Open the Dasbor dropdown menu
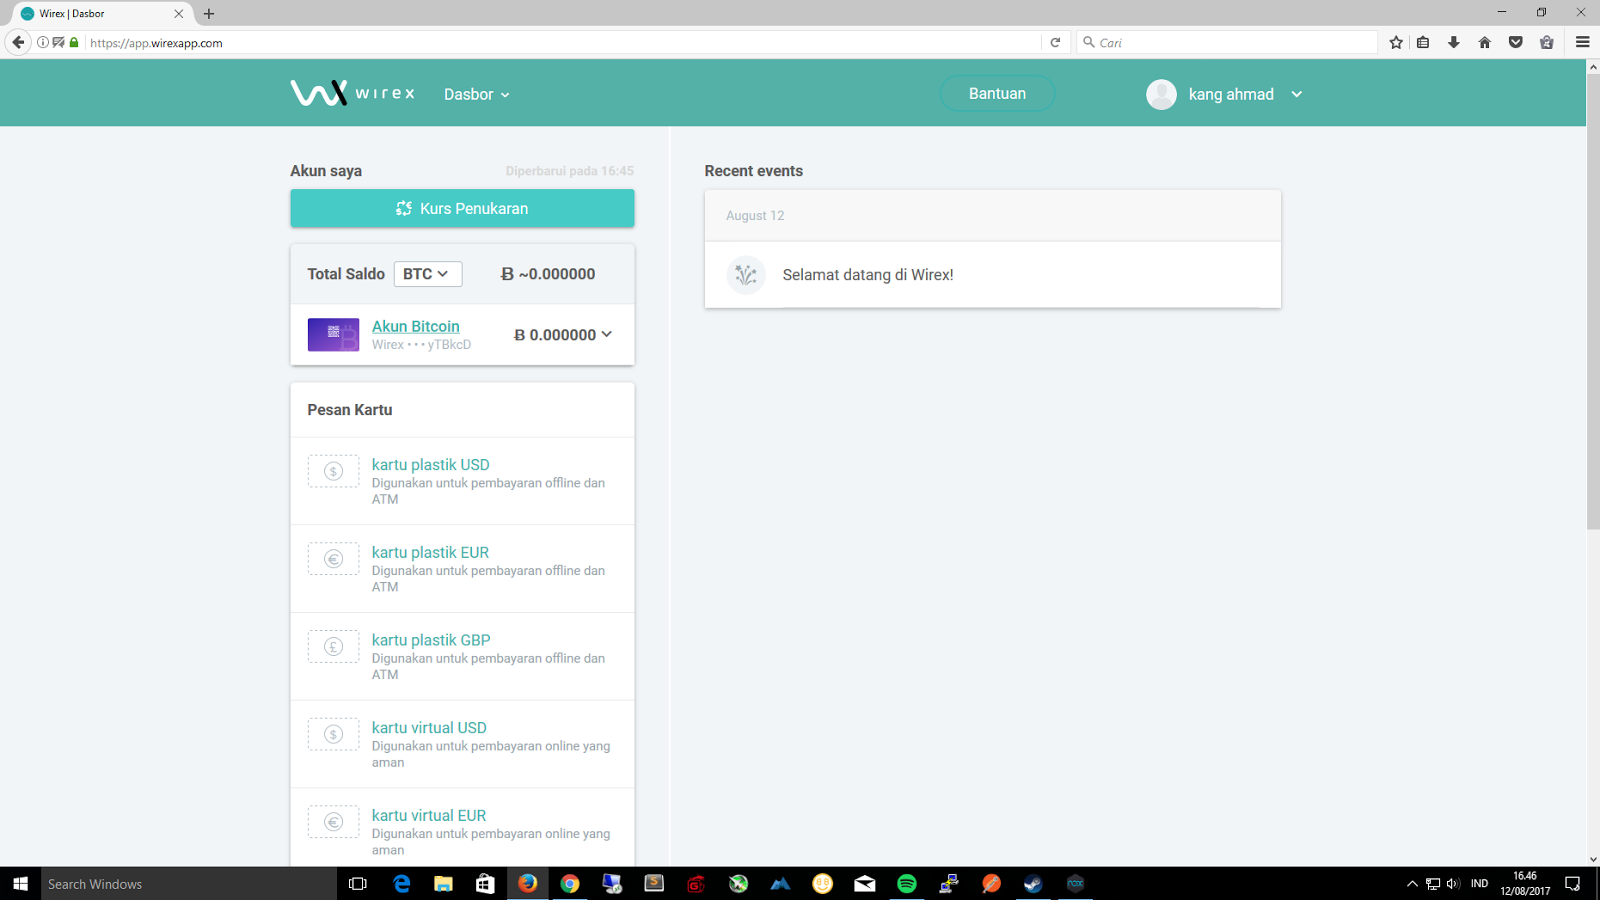 coord(477,94)
